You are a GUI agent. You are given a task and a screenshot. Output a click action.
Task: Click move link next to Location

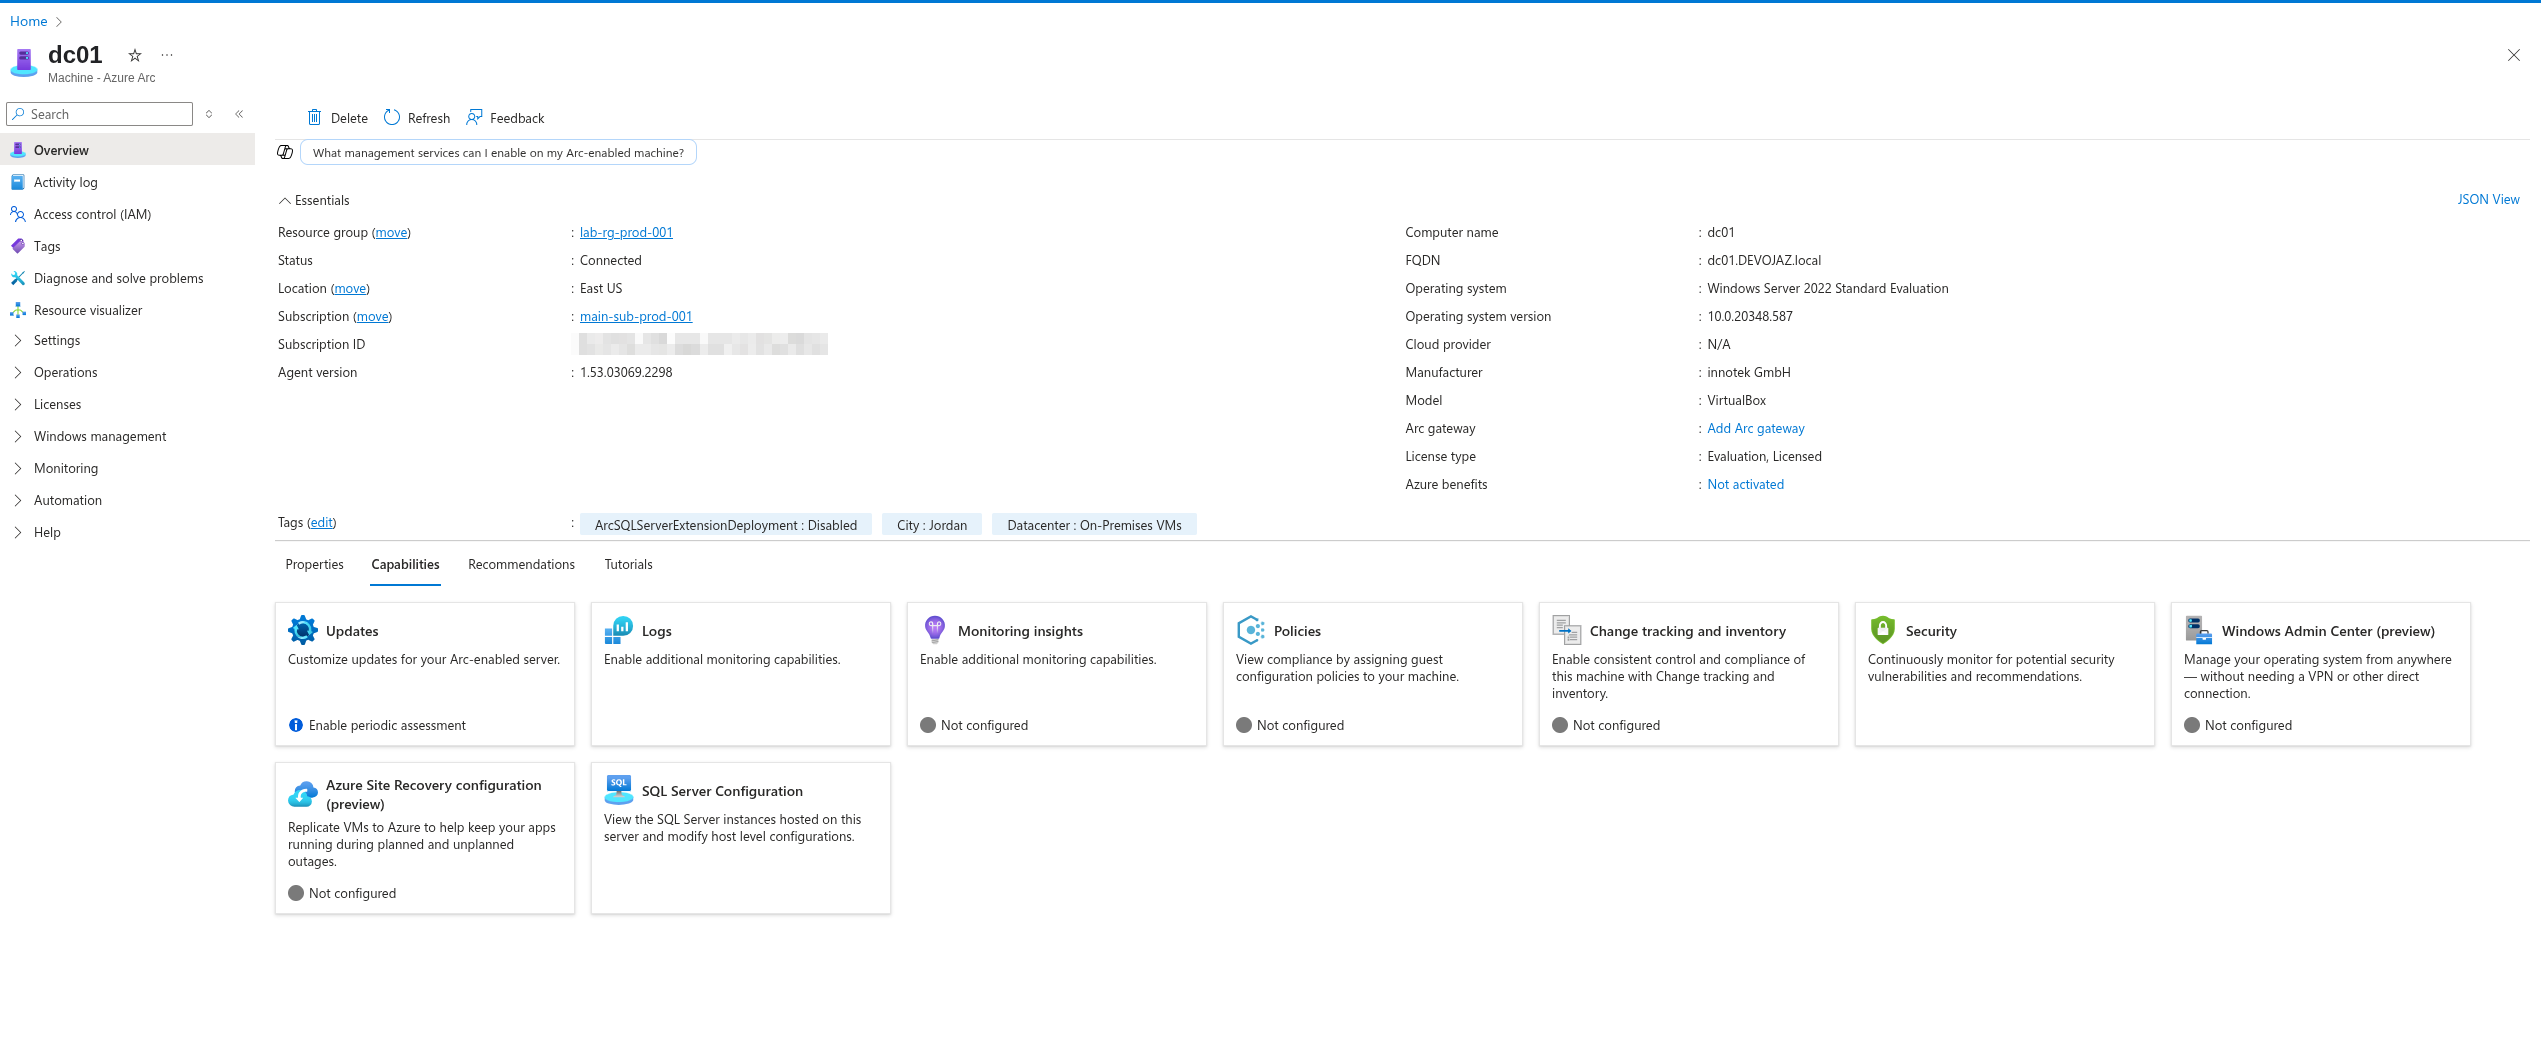pyautogui.click(x=350, y=288)
